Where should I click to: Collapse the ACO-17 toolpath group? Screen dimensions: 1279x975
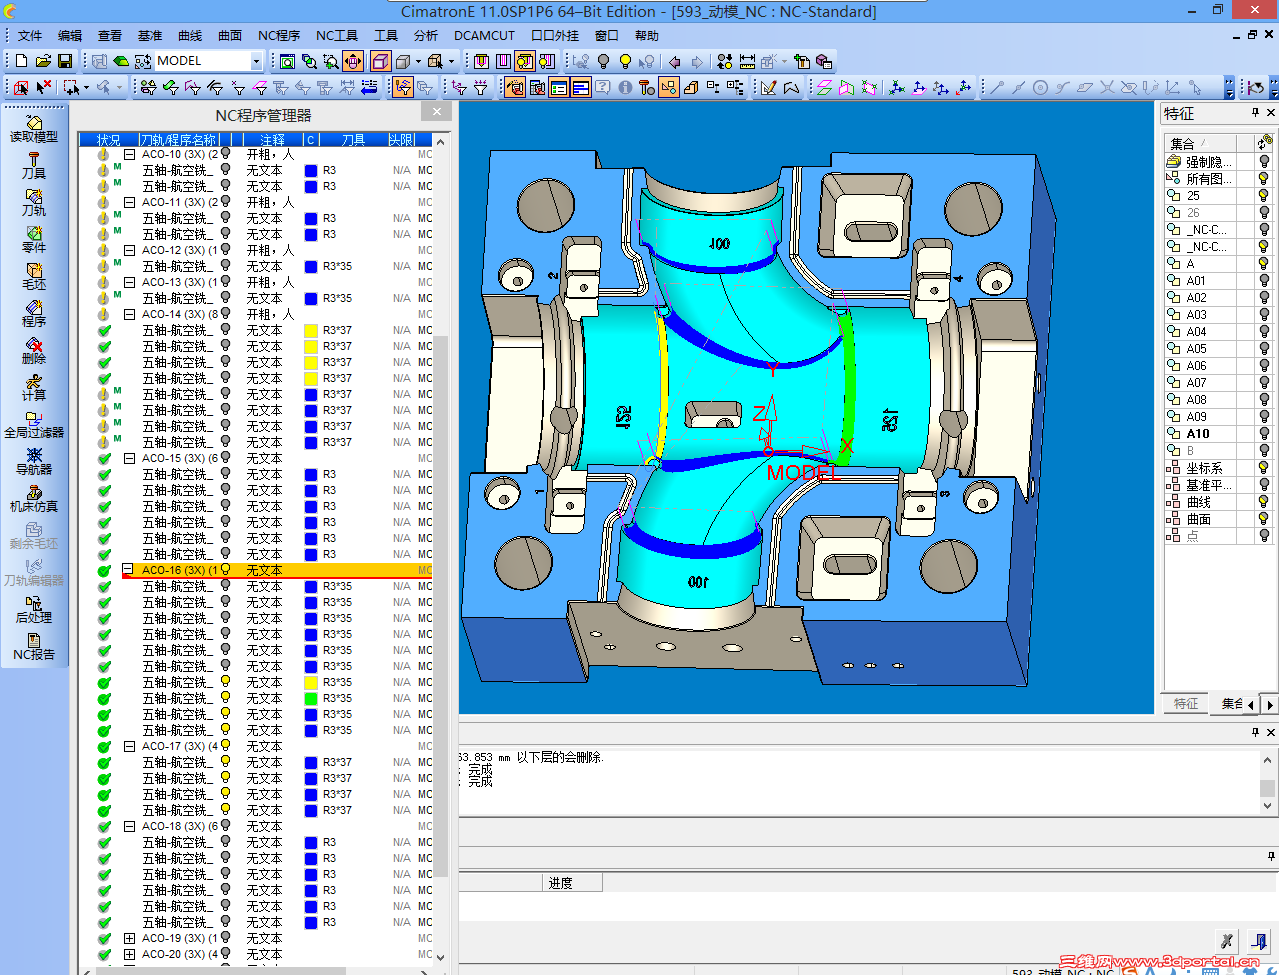click(x=130, y=746)
